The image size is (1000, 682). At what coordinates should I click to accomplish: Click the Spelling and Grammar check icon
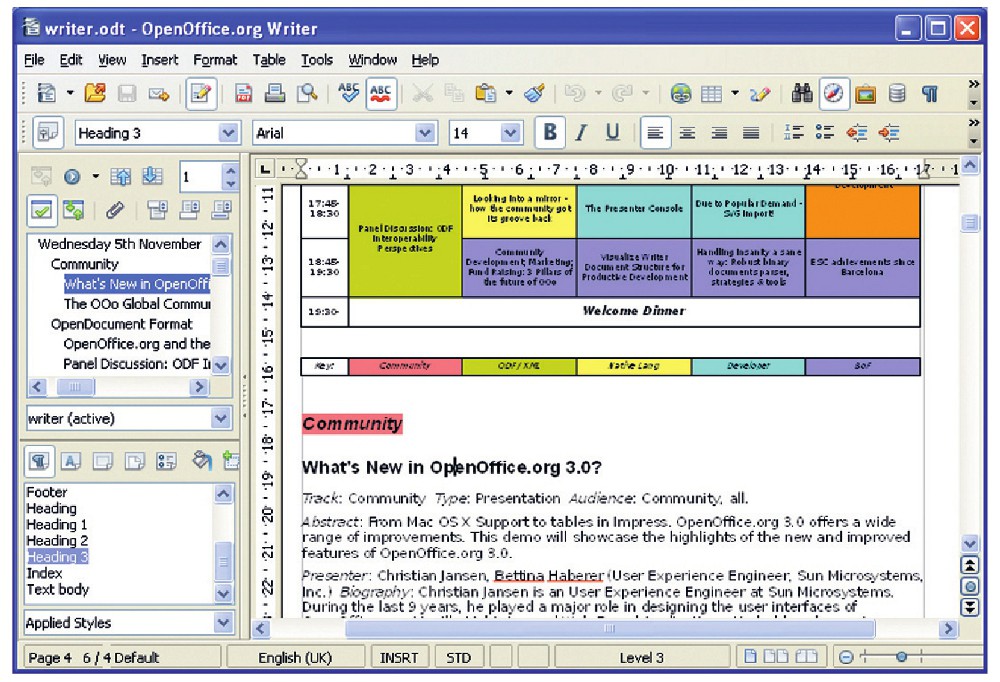pyautogui.click(x=348, y=94)
